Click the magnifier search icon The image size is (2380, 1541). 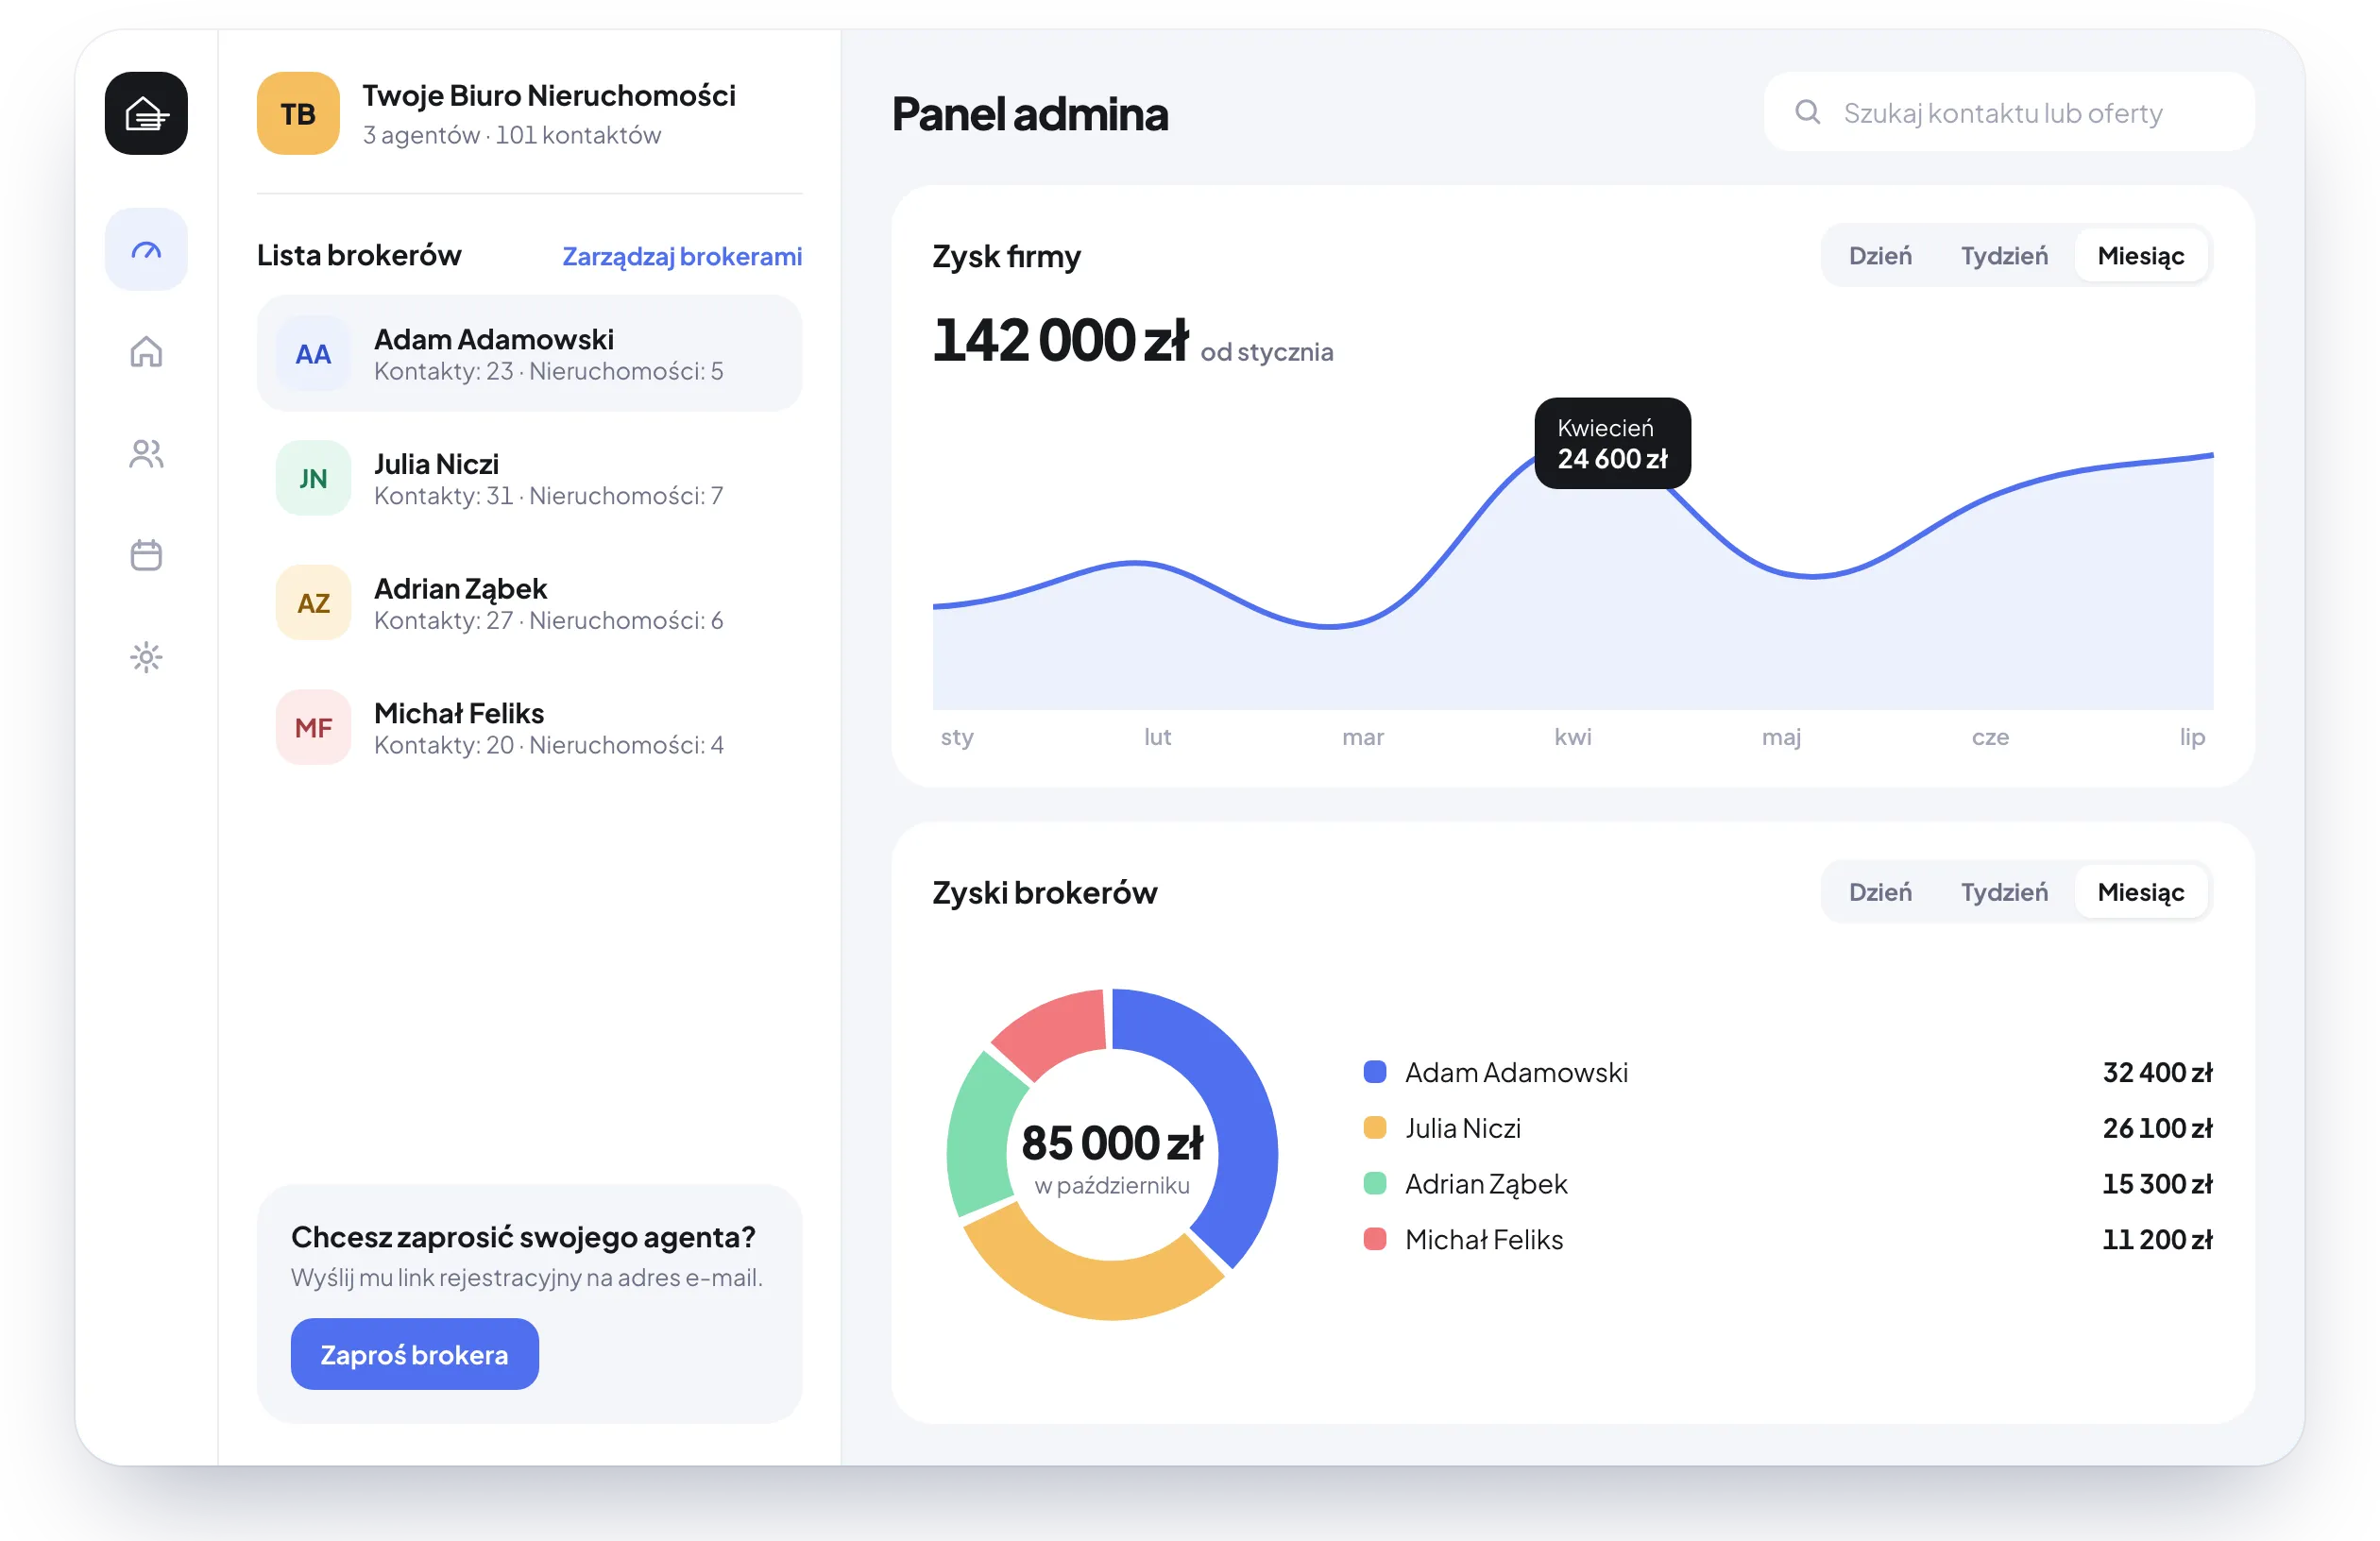[1807, 112]
